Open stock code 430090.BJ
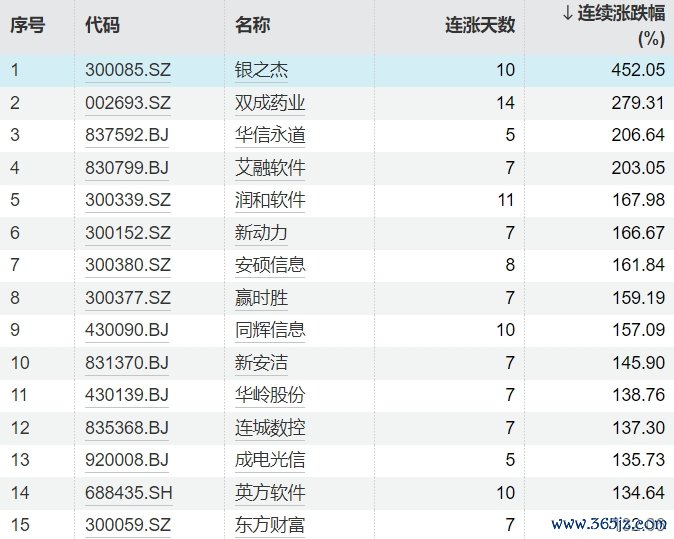Viewport: 674px width, 539px height. (x=127, y=330)
